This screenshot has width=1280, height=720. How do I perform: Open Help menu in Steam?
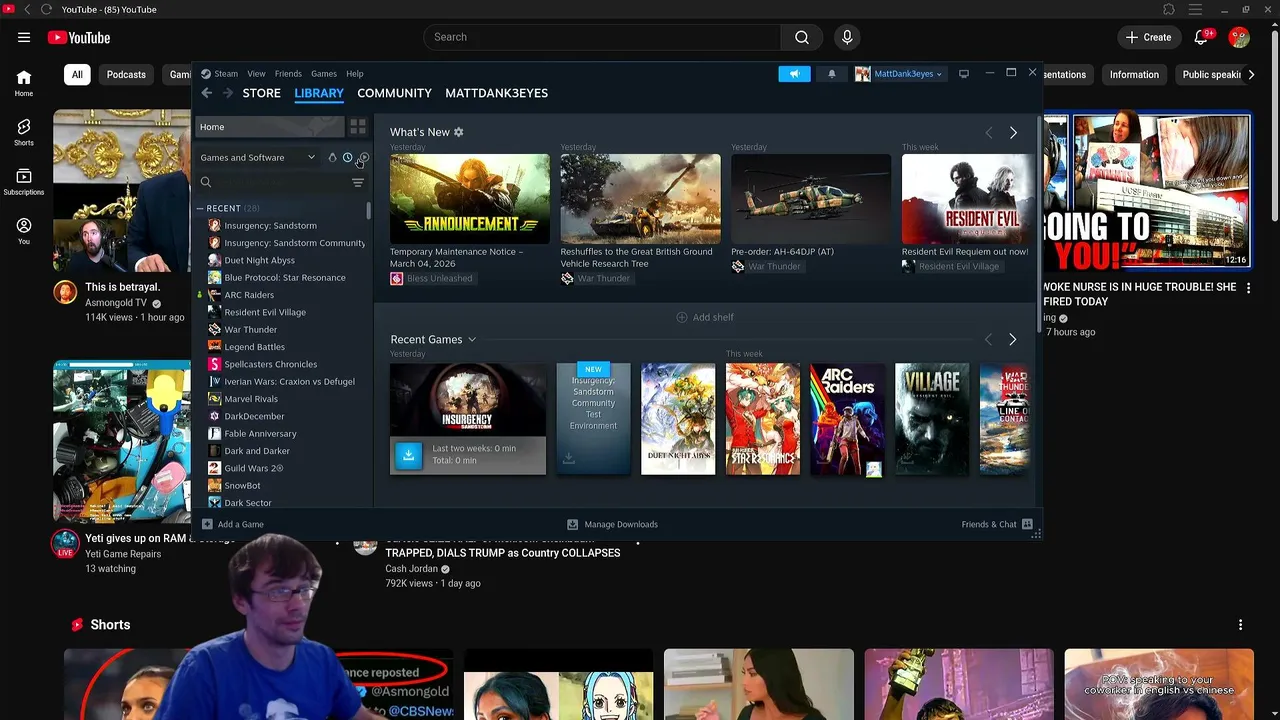point(355,74)
